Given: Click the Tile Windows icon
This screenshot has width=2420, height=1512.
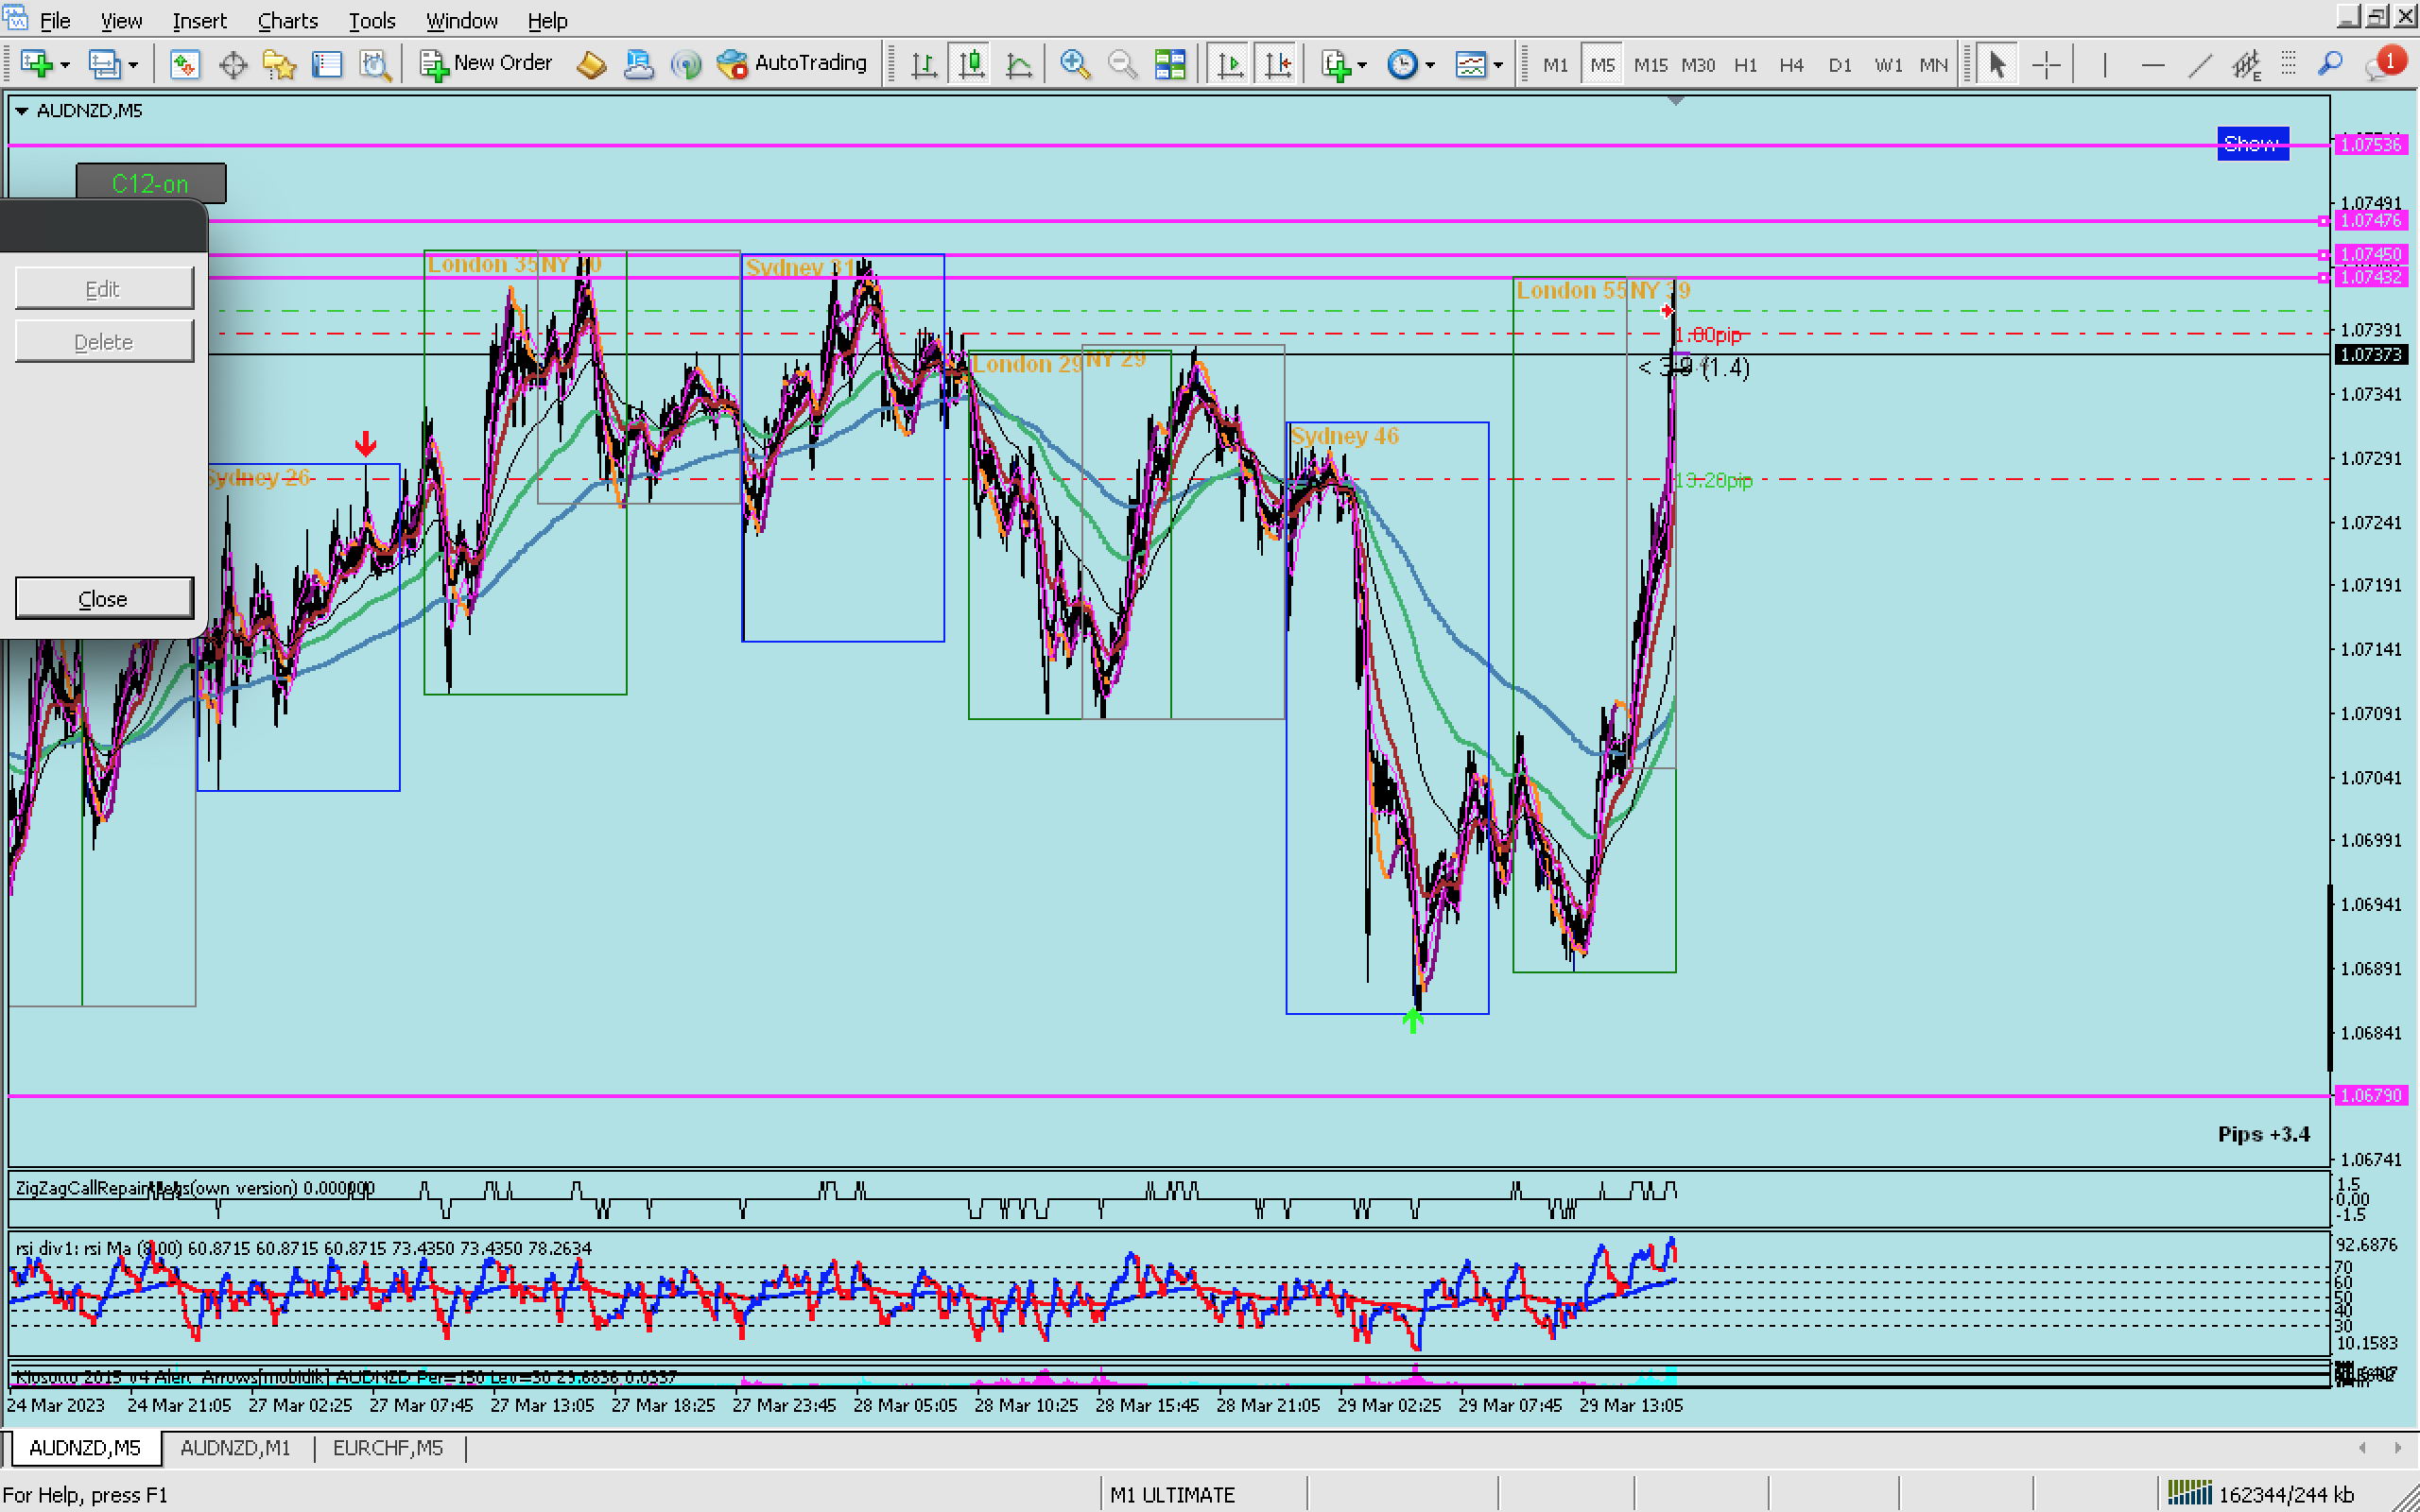Looking at the screenshot, I should (x=1169, y=65).
